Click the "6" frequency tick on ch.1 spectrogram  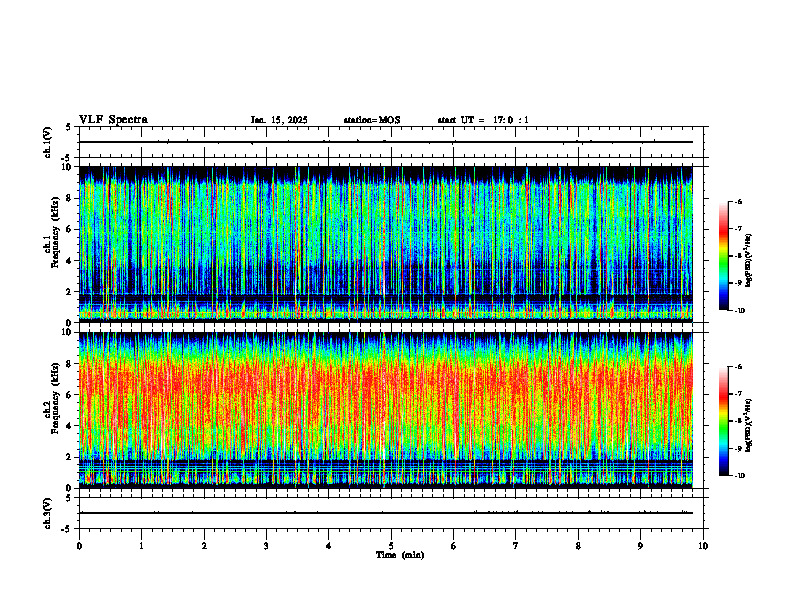tap(70, 229)
